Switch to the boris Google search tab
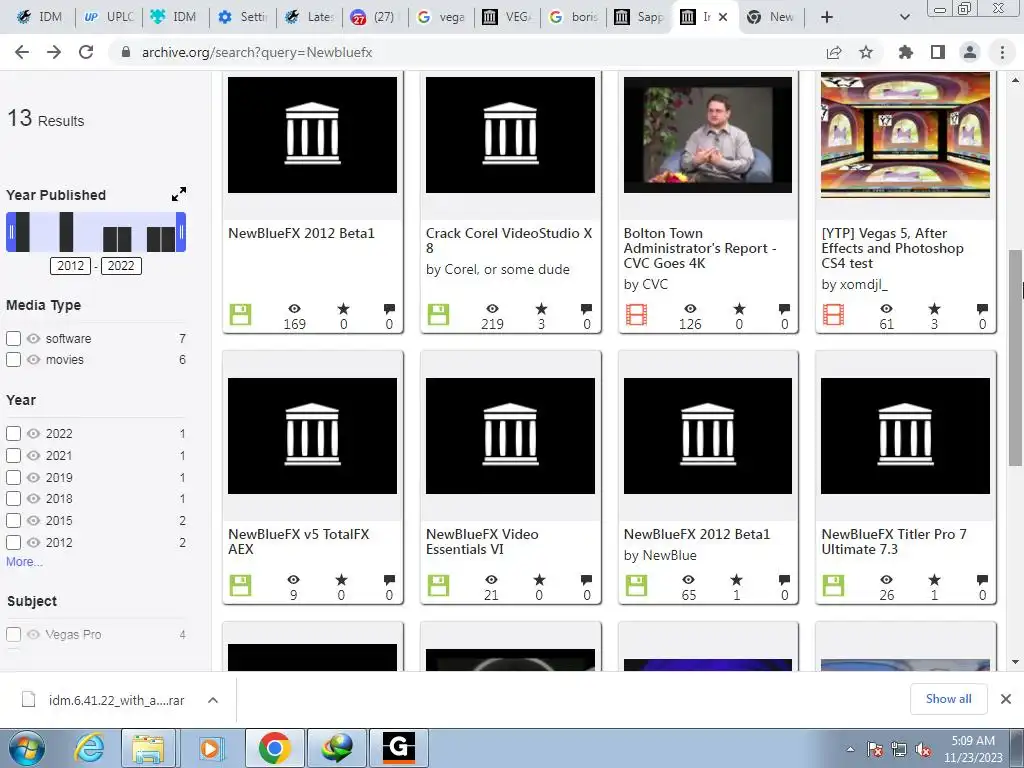1024x768 pixels. click(574, 17)
